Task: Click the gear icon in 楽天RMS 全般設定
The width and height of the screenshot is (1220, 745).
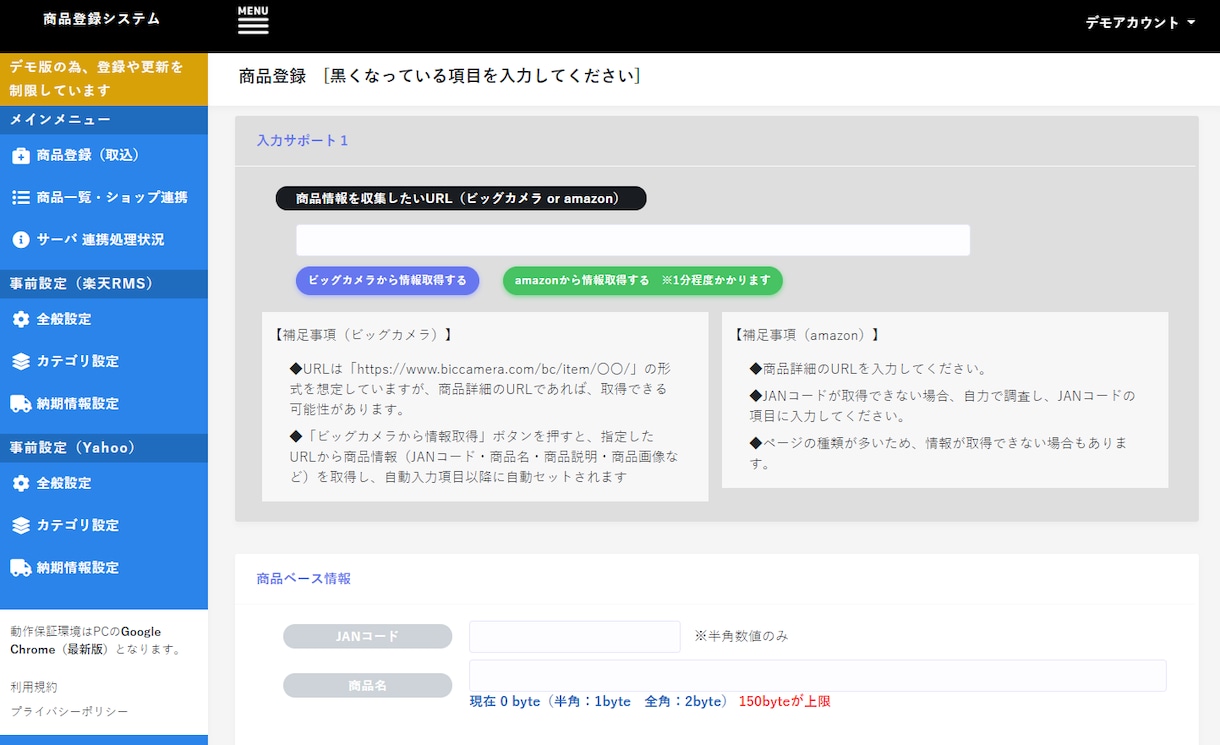Action: [x=21, y=319]
